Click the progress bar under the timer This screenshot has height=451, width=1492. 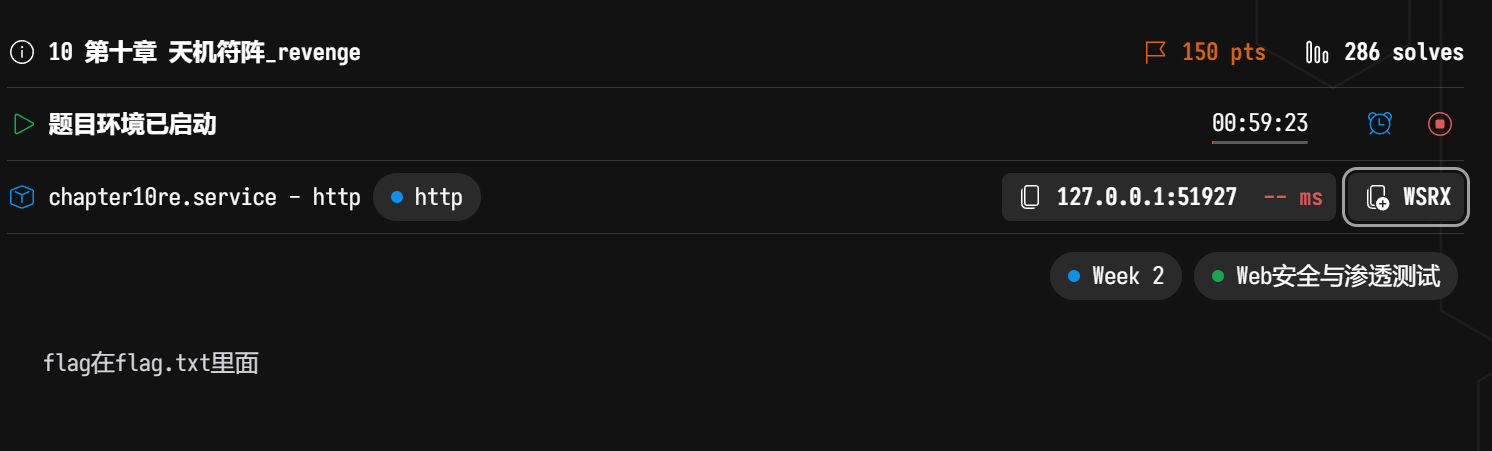(1260, 142)
